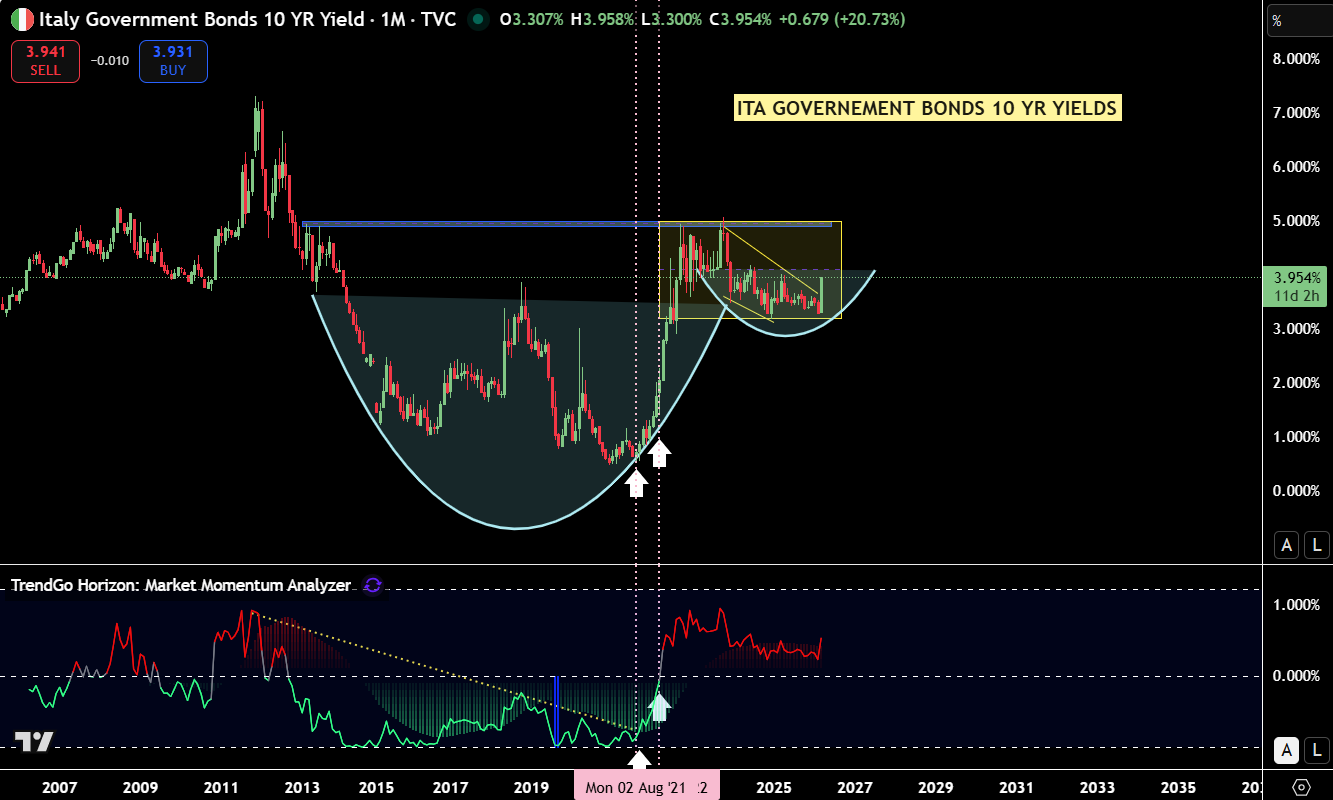Enable log scale L on indicator pane
The width and height of the screenshot is (1333, 800).
1316,750
